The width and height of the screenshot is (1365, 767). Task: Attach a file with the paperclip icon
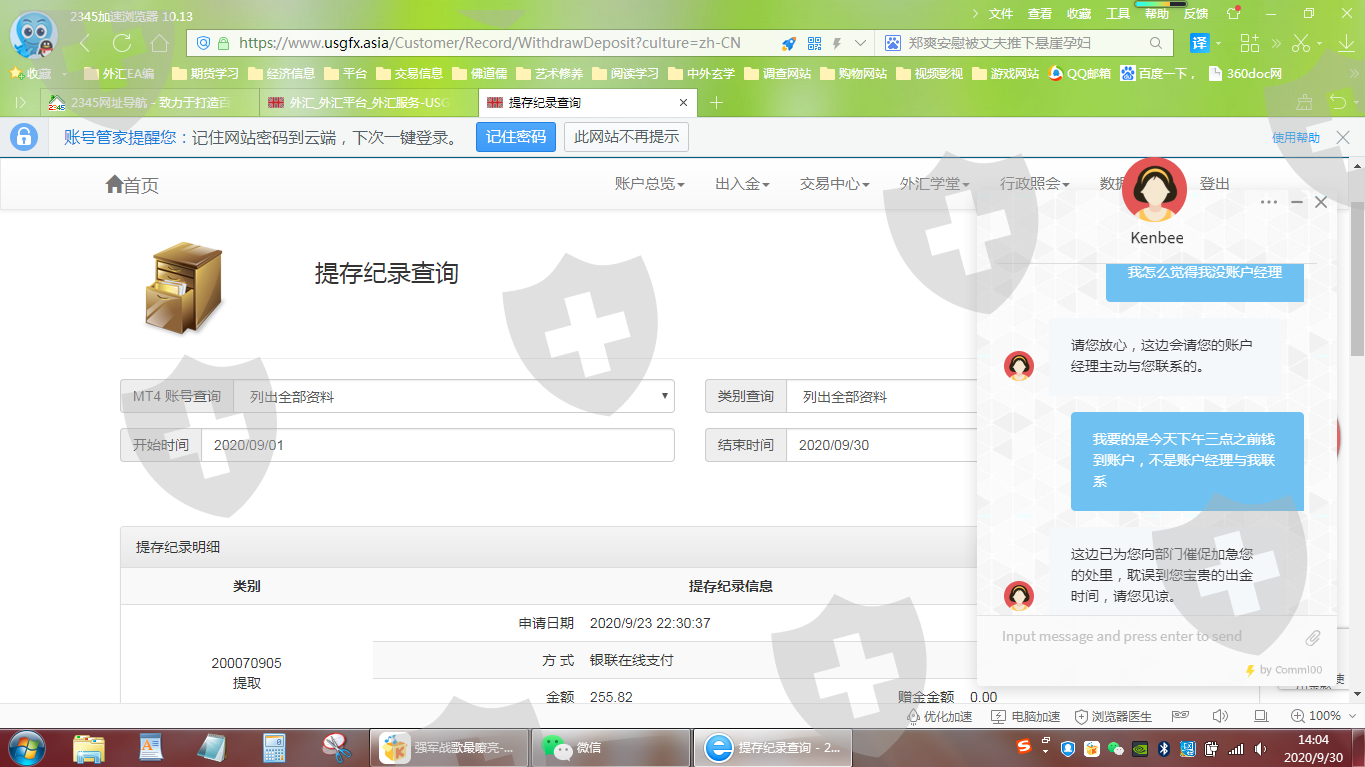coord(1313,637)
